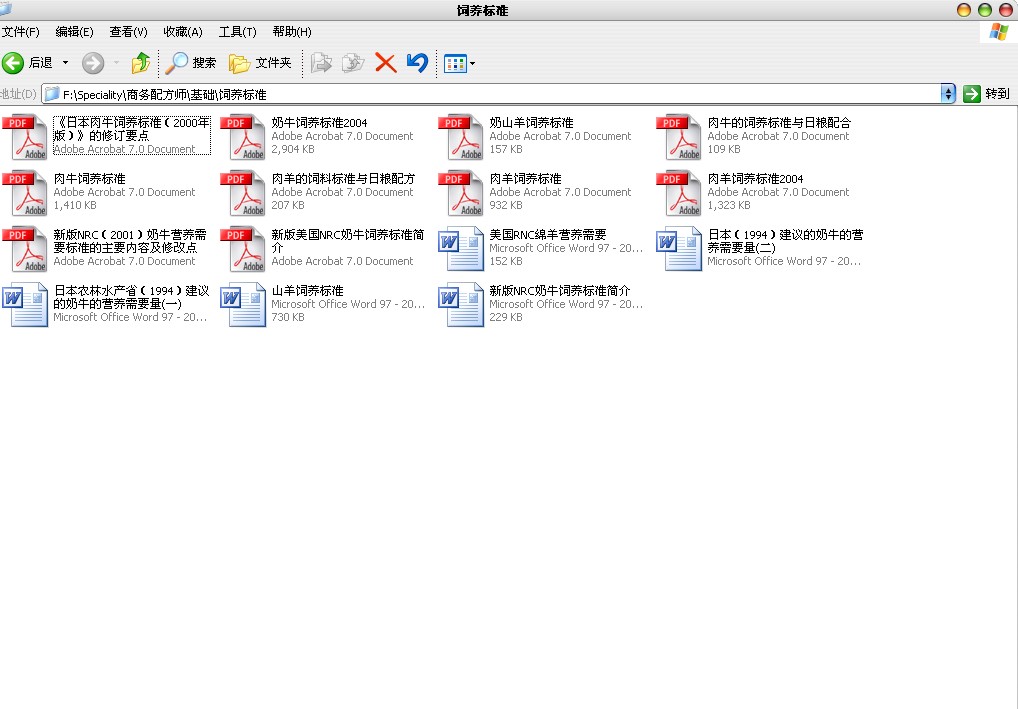The width and height of the screenshot is (1018, 709).
Task: Click the green Back (后退) arrow button
Action: point(14,63)
